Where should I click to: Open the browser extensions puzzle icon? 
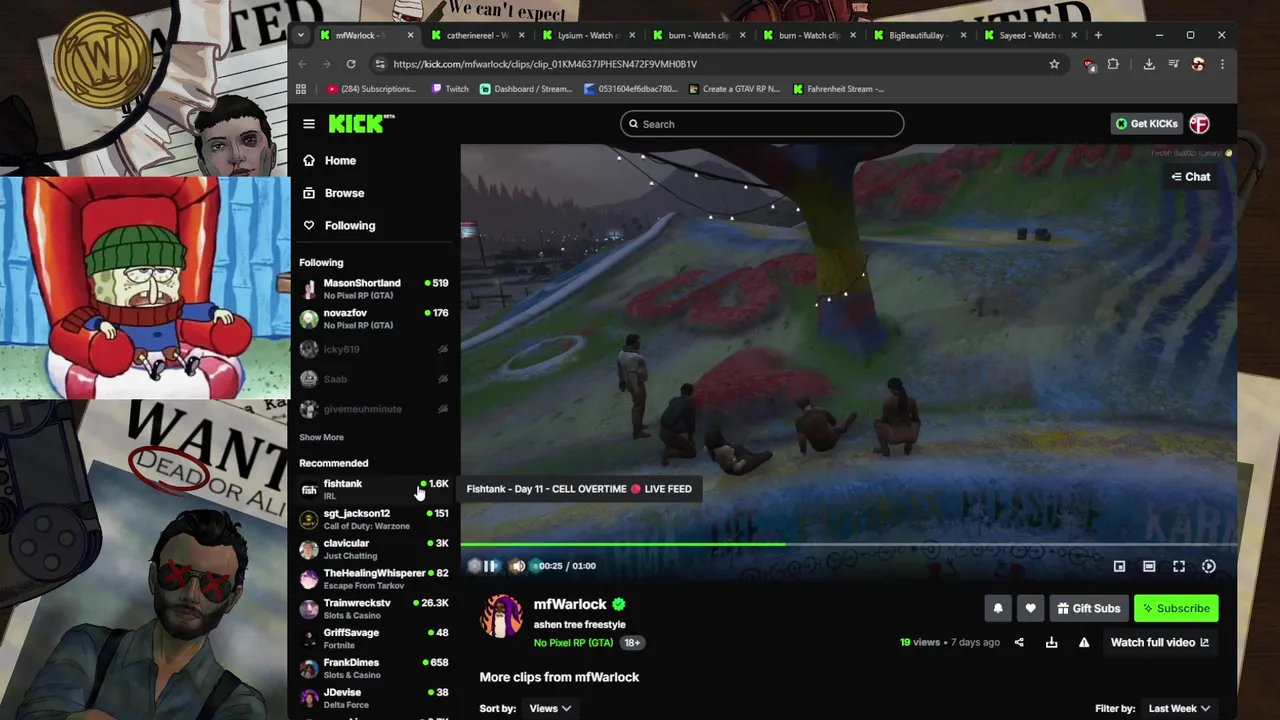[1113, 64]
